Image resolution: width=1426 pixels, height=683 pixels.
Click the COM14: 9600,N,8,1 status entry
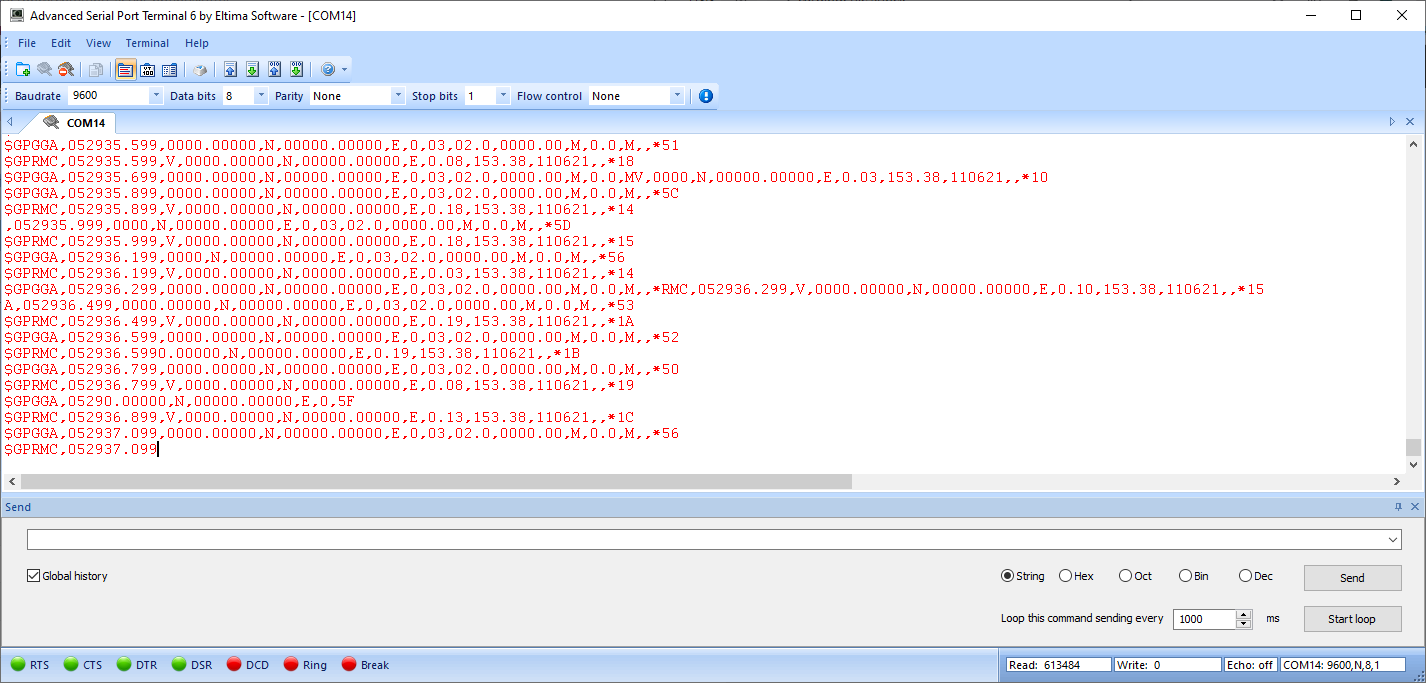1343,664
